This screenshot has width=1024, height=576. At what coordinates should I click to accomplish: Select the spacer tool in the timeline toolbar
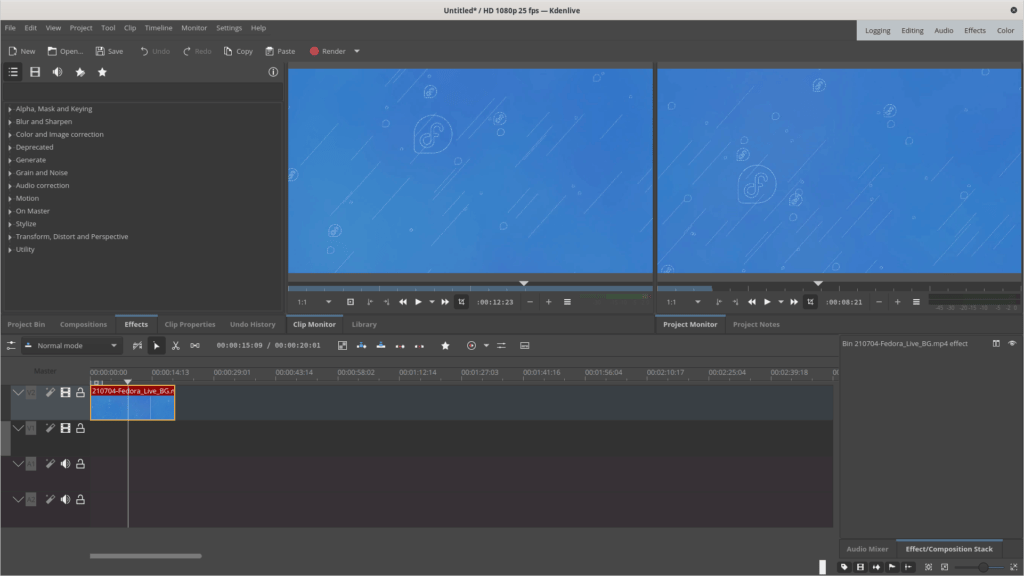pyautogui.click(x=195, y=345)
